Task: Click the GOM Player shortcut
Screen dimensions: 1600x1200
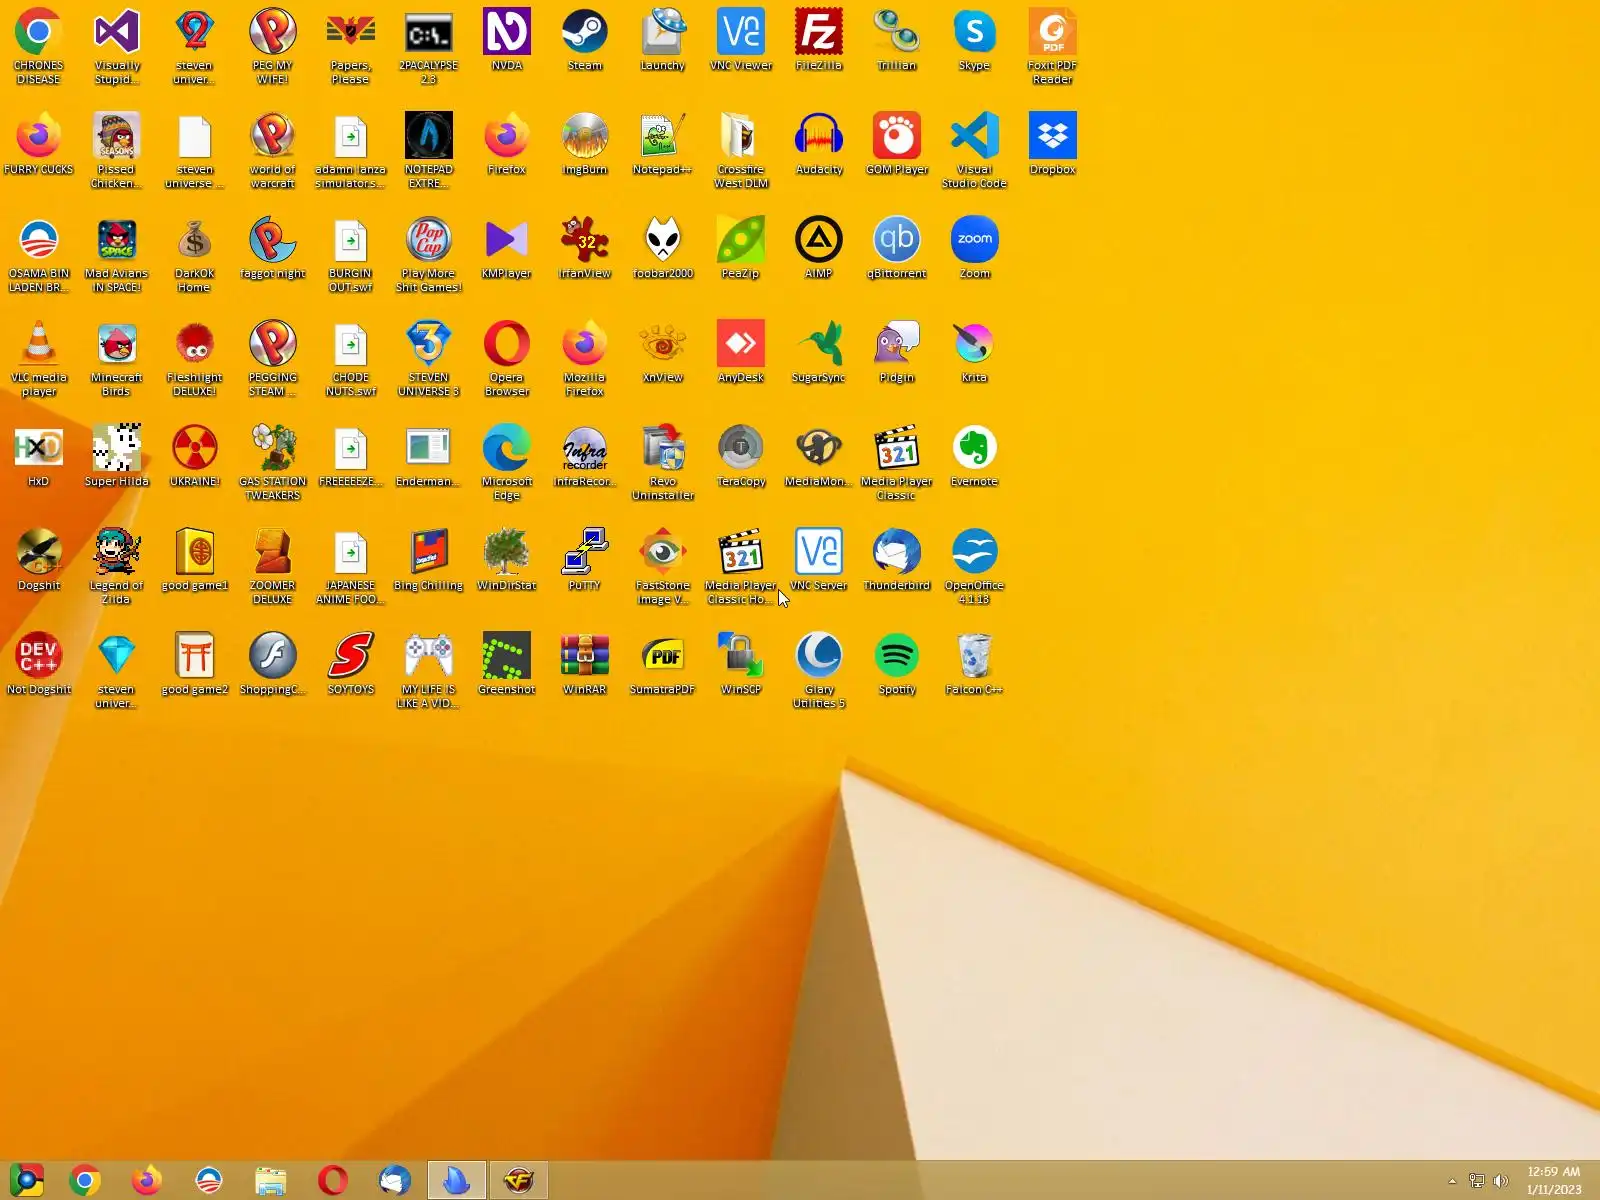Action: point(897,145)
